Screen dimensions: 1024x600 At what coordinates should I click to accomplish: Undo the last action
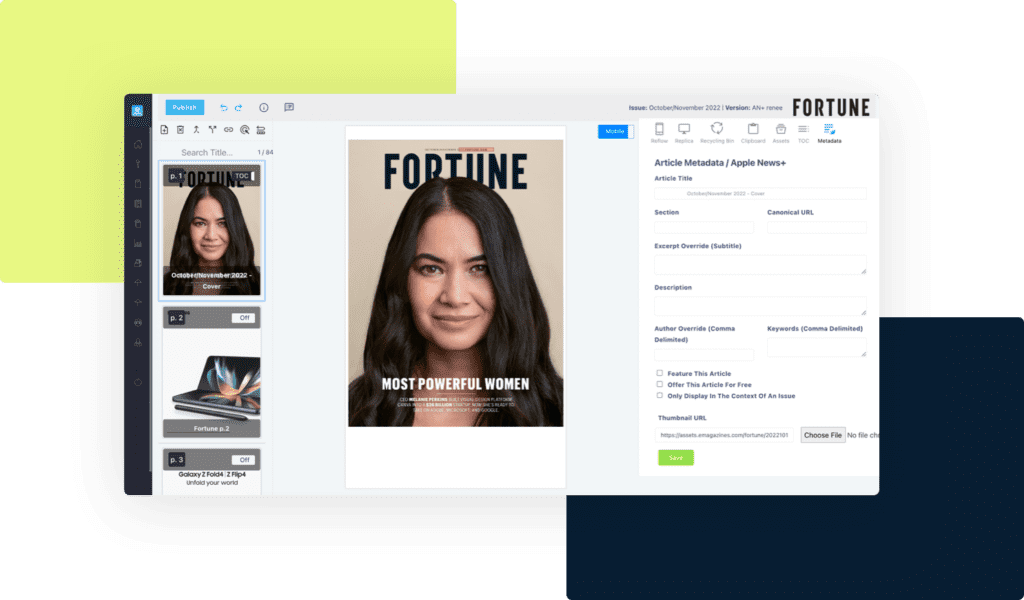[x=223, y=108]
